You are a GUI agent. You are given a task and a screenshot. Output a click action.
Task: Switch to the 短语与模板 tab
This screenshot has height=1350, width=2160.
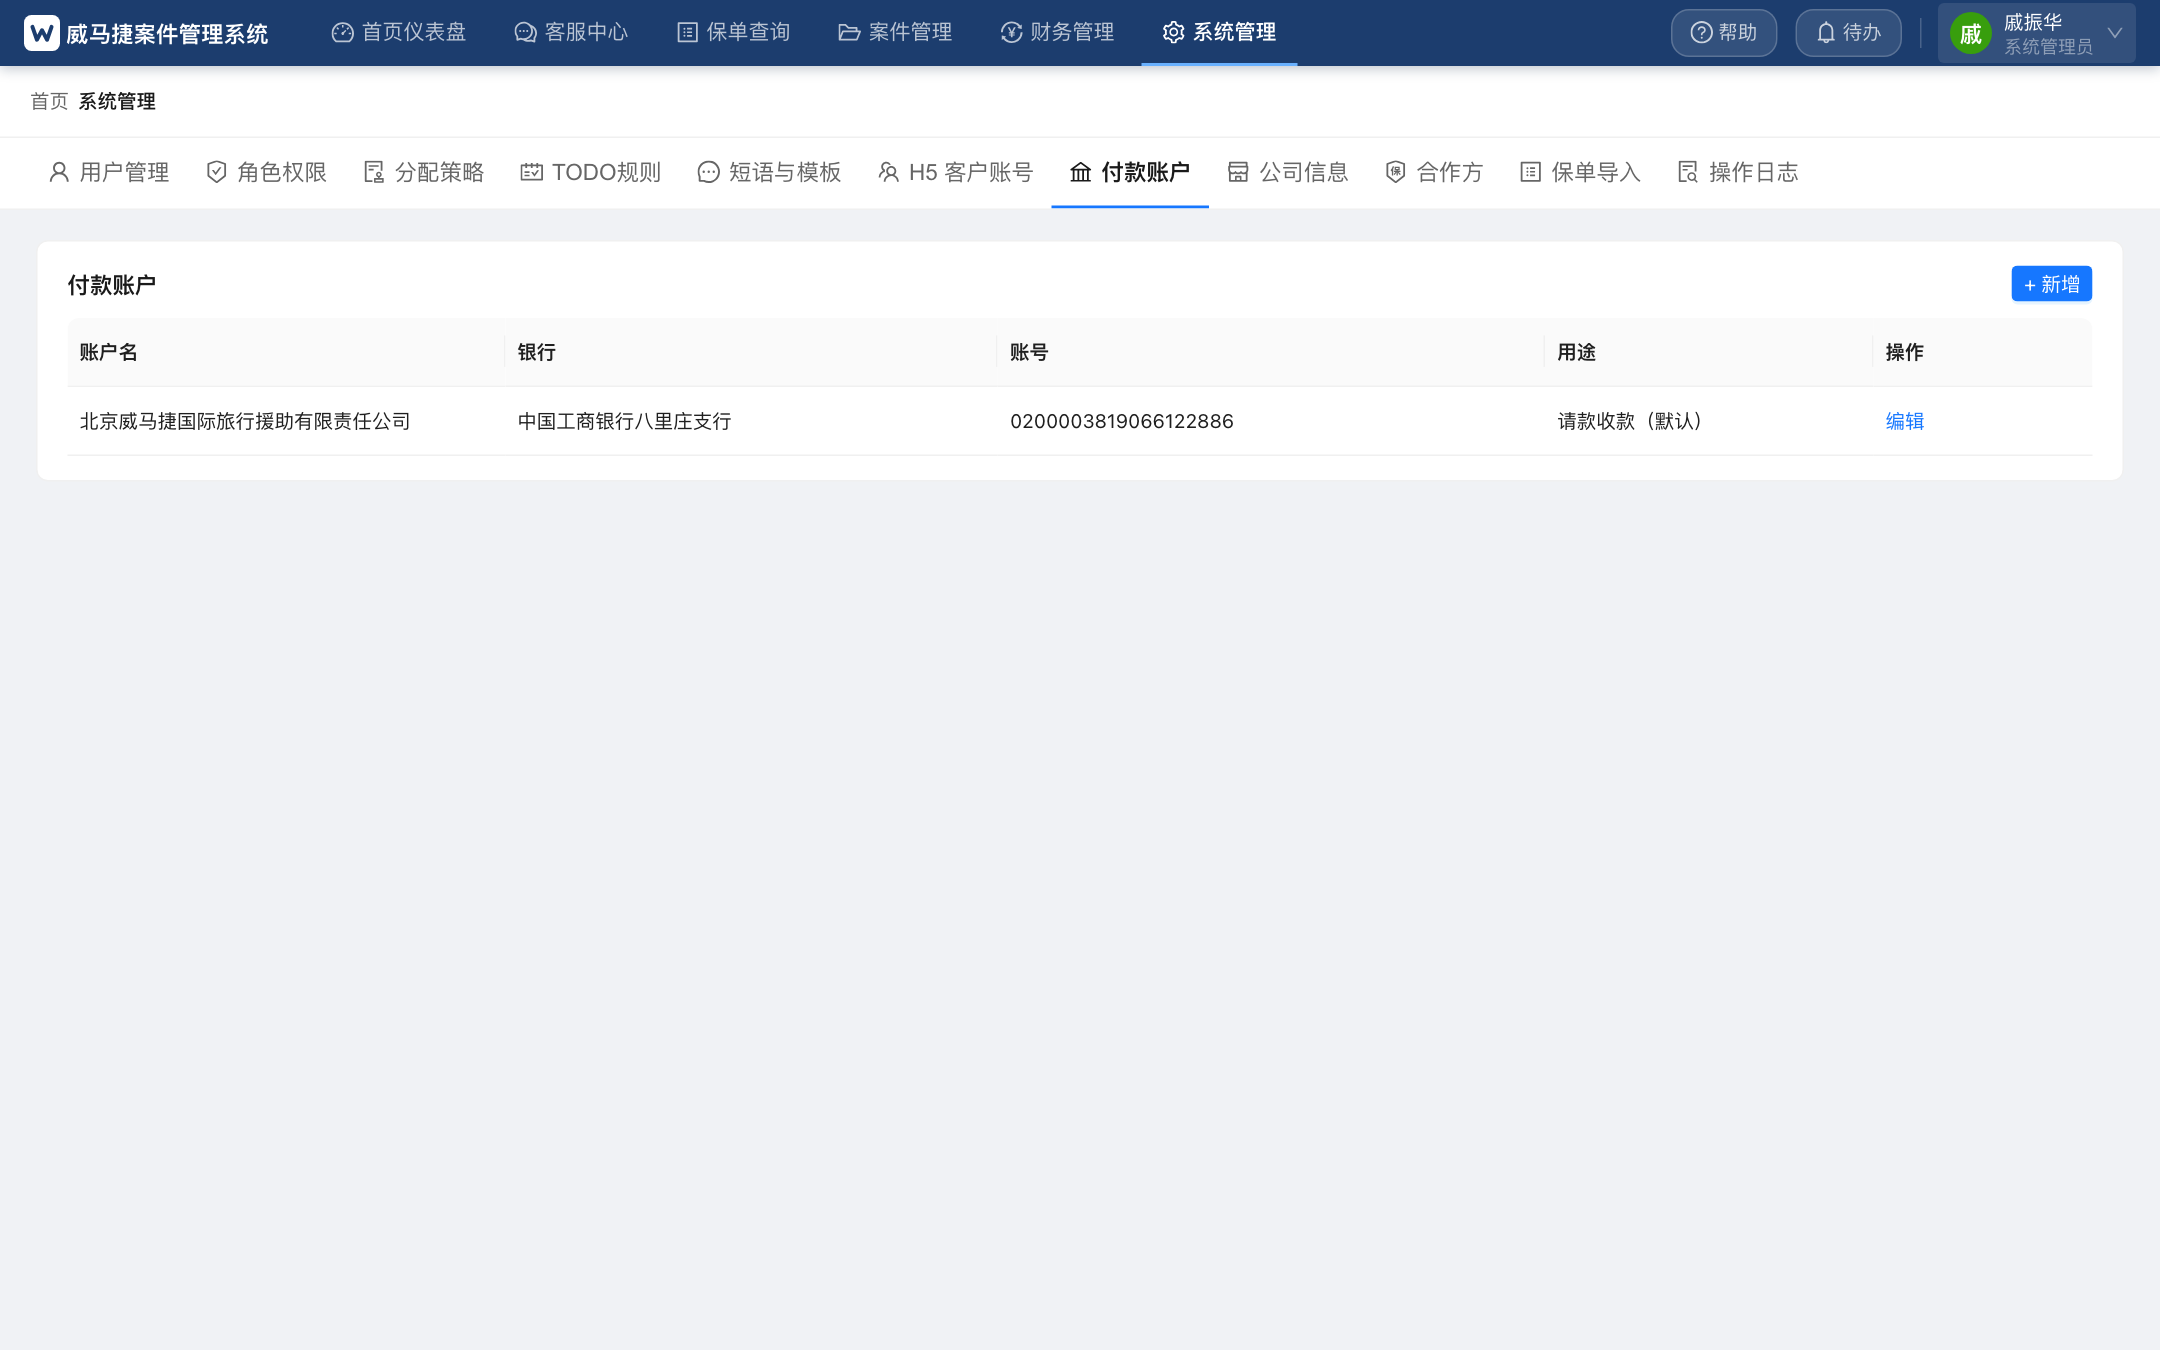point(769,172)
